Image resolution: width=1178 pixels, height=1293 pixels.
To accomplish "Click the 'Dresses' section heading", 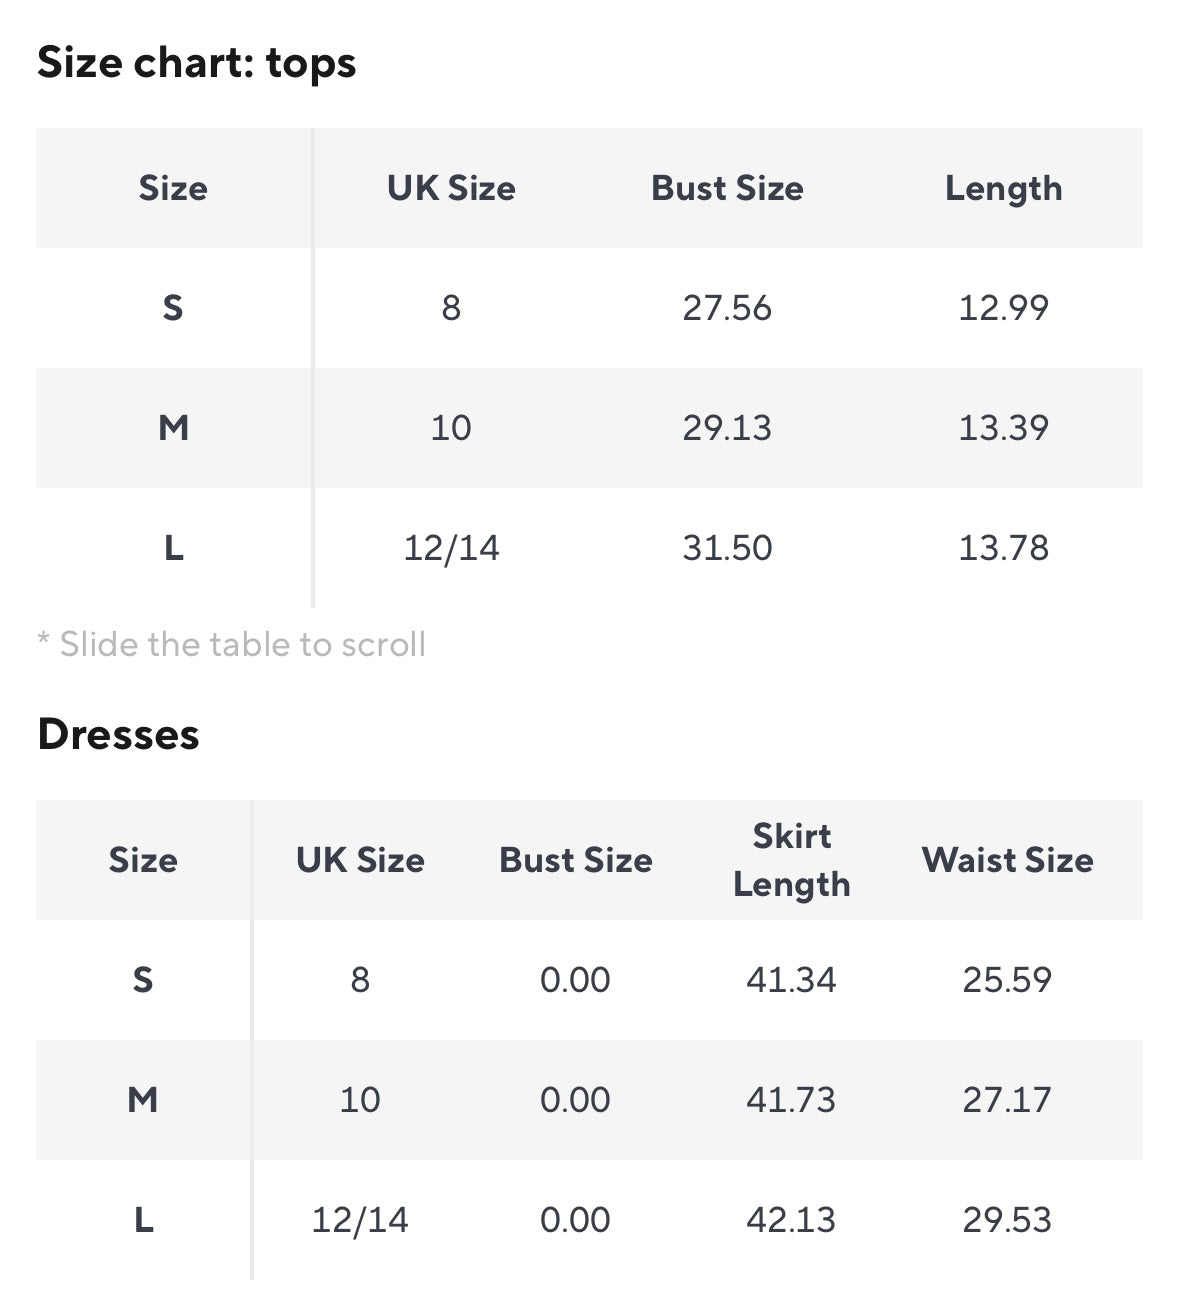I will pos(118,735).
